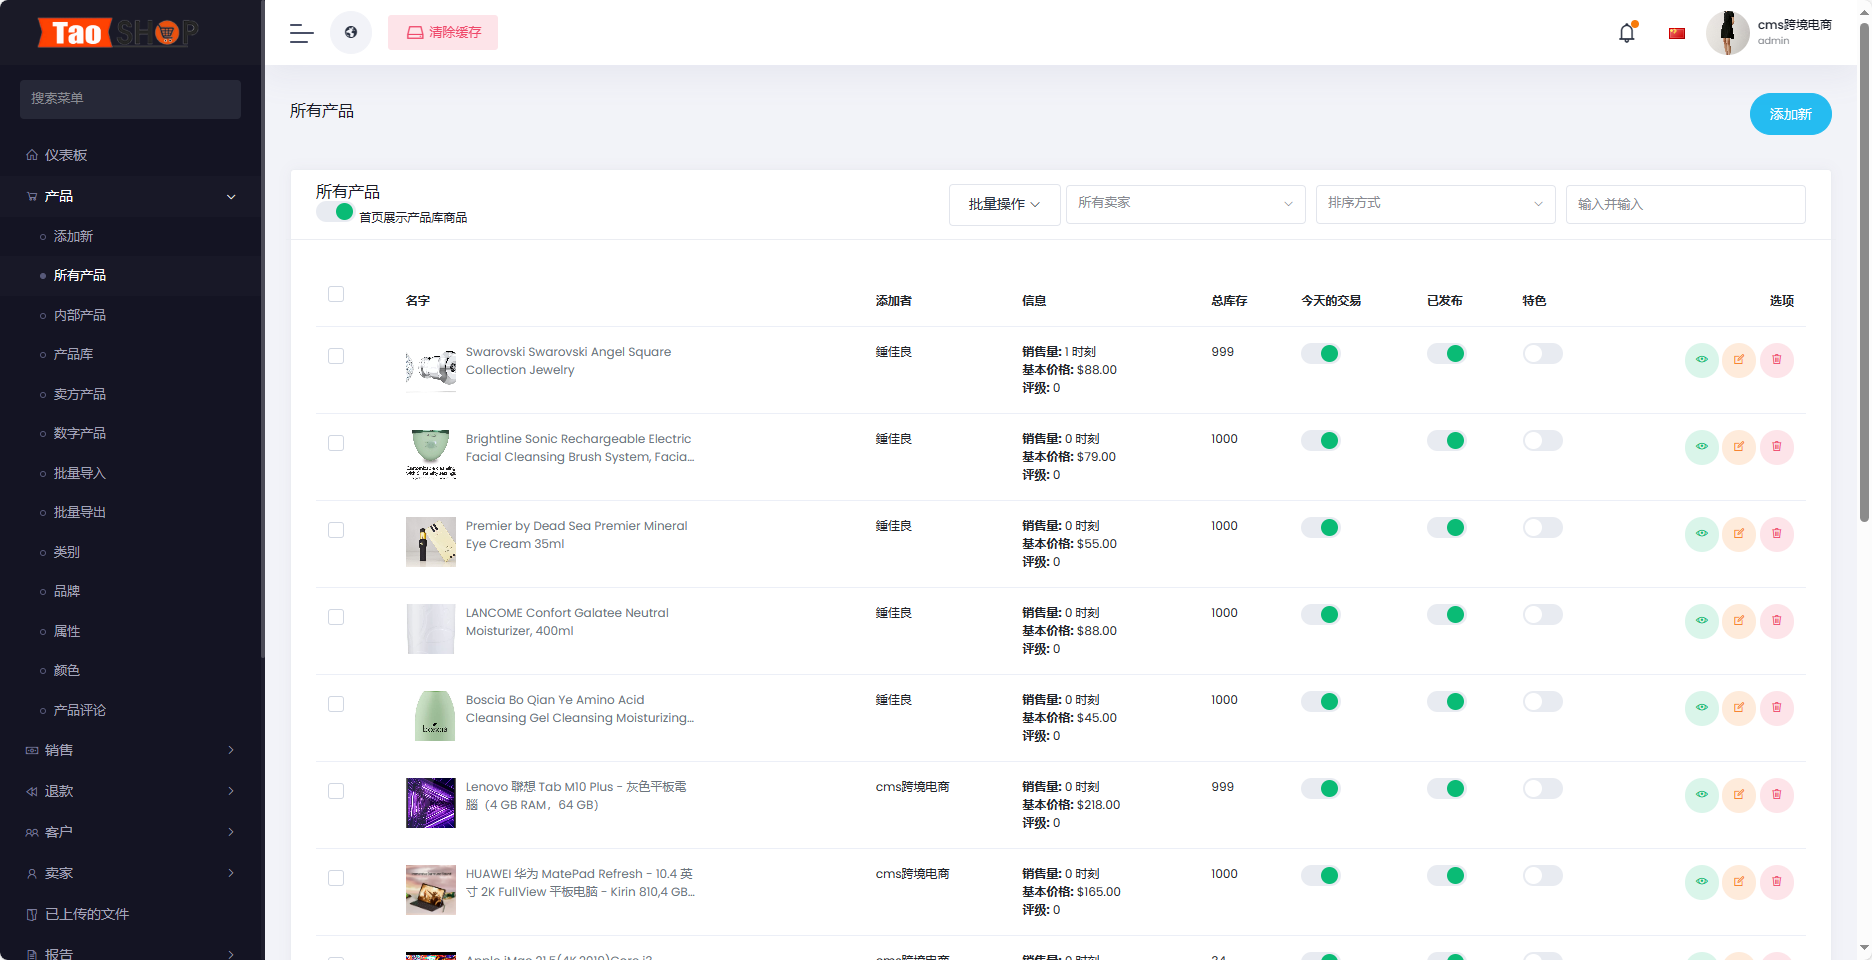This screenshot has height=960, width=1872.
Task: Click the blue 添加新 button
Action: pos(1790,114)
